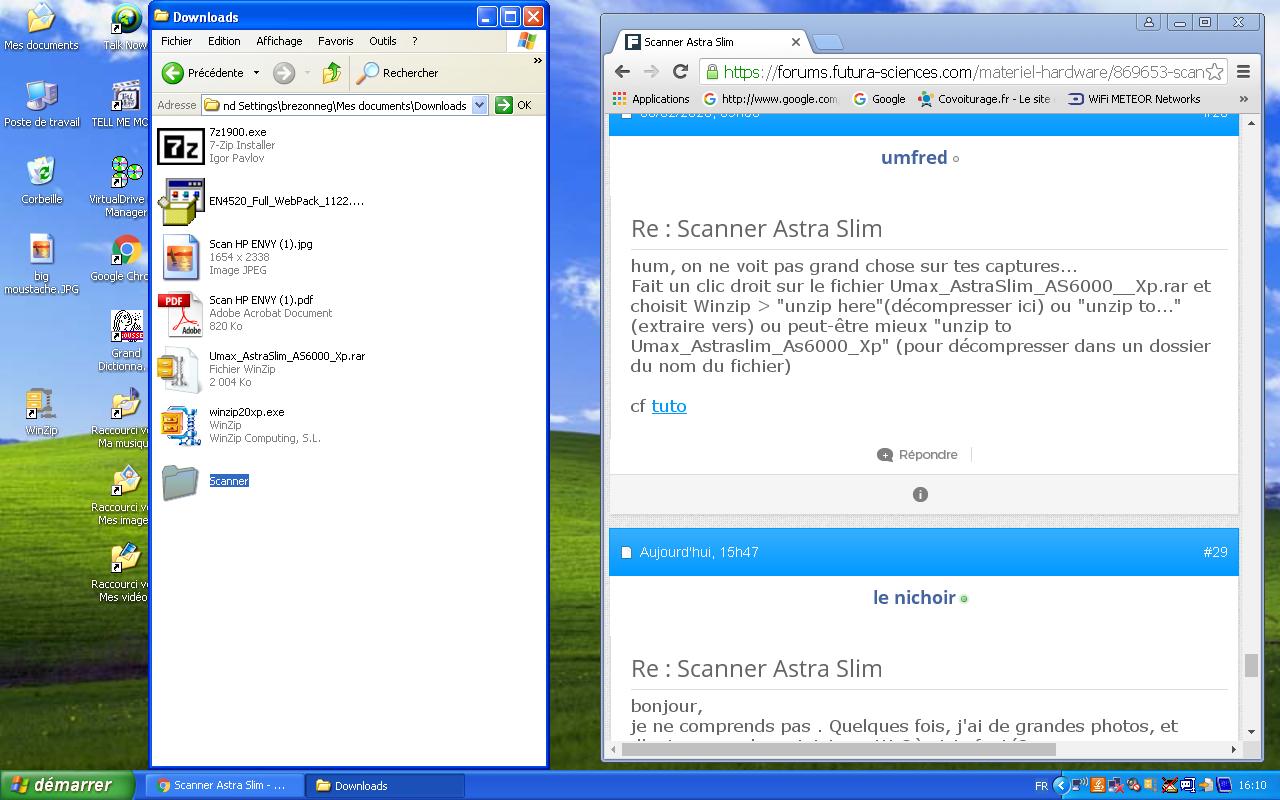This screenshot has width=1280, height=800.
Task: Click the Répondre reply button
Action: click(x=917, y=455)
